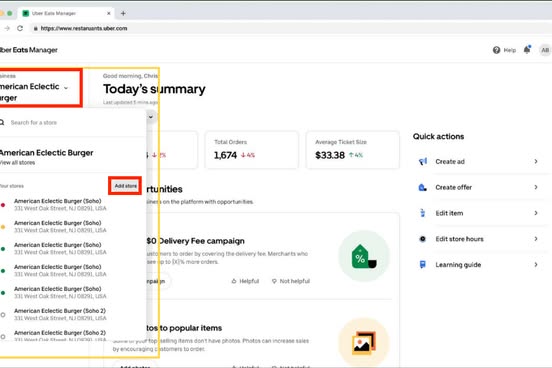The height and width of the screenshot is (368, 552).
Task: Select Create offer quick action
Action: click(480, 187)
